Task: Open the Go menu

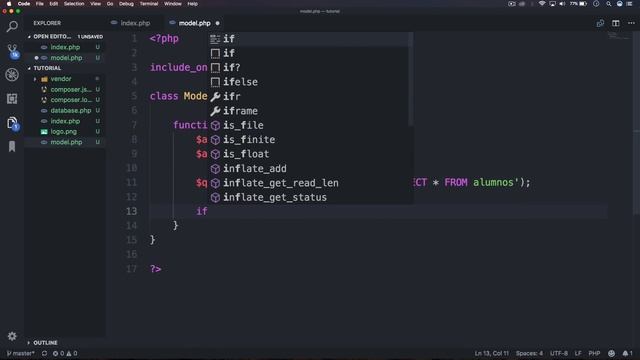Action: pos(110,4)
